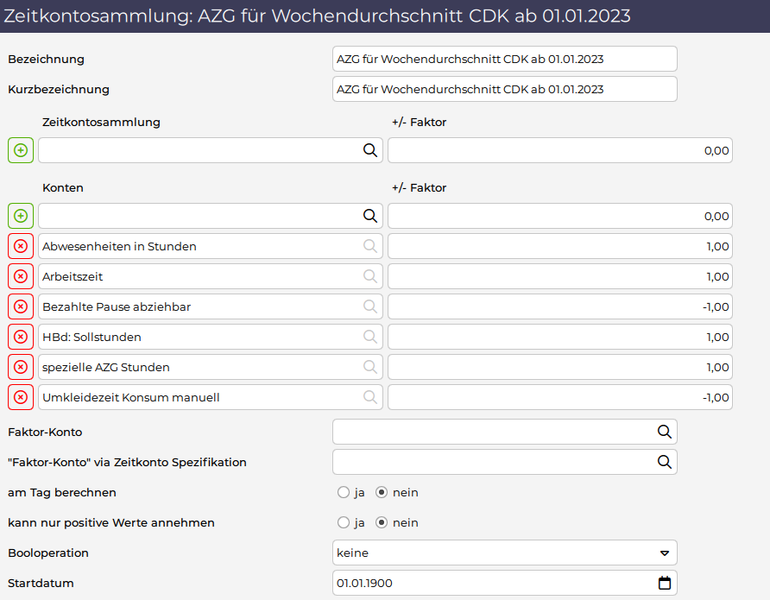Screen dimensions: 770x600
Task: Edit the Kurzbezeichnung text field
Action: point(505,89)
